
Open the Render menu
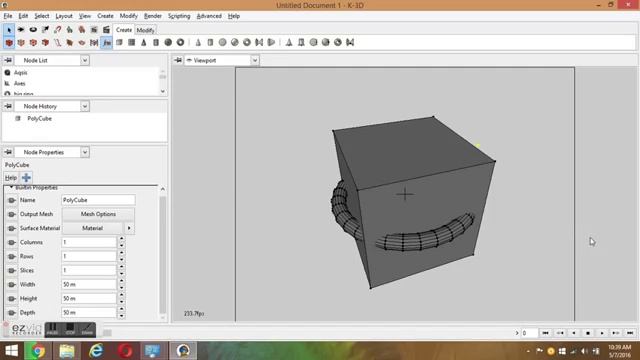pyautogui.click(x=153, y=16)
